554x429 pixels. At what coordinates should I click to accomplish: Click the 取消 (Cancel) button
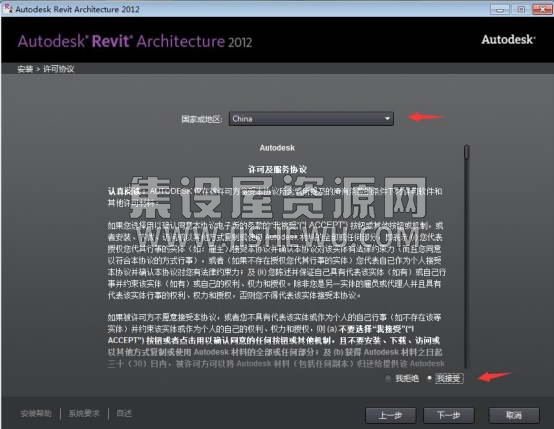click(x=514, y=415)
